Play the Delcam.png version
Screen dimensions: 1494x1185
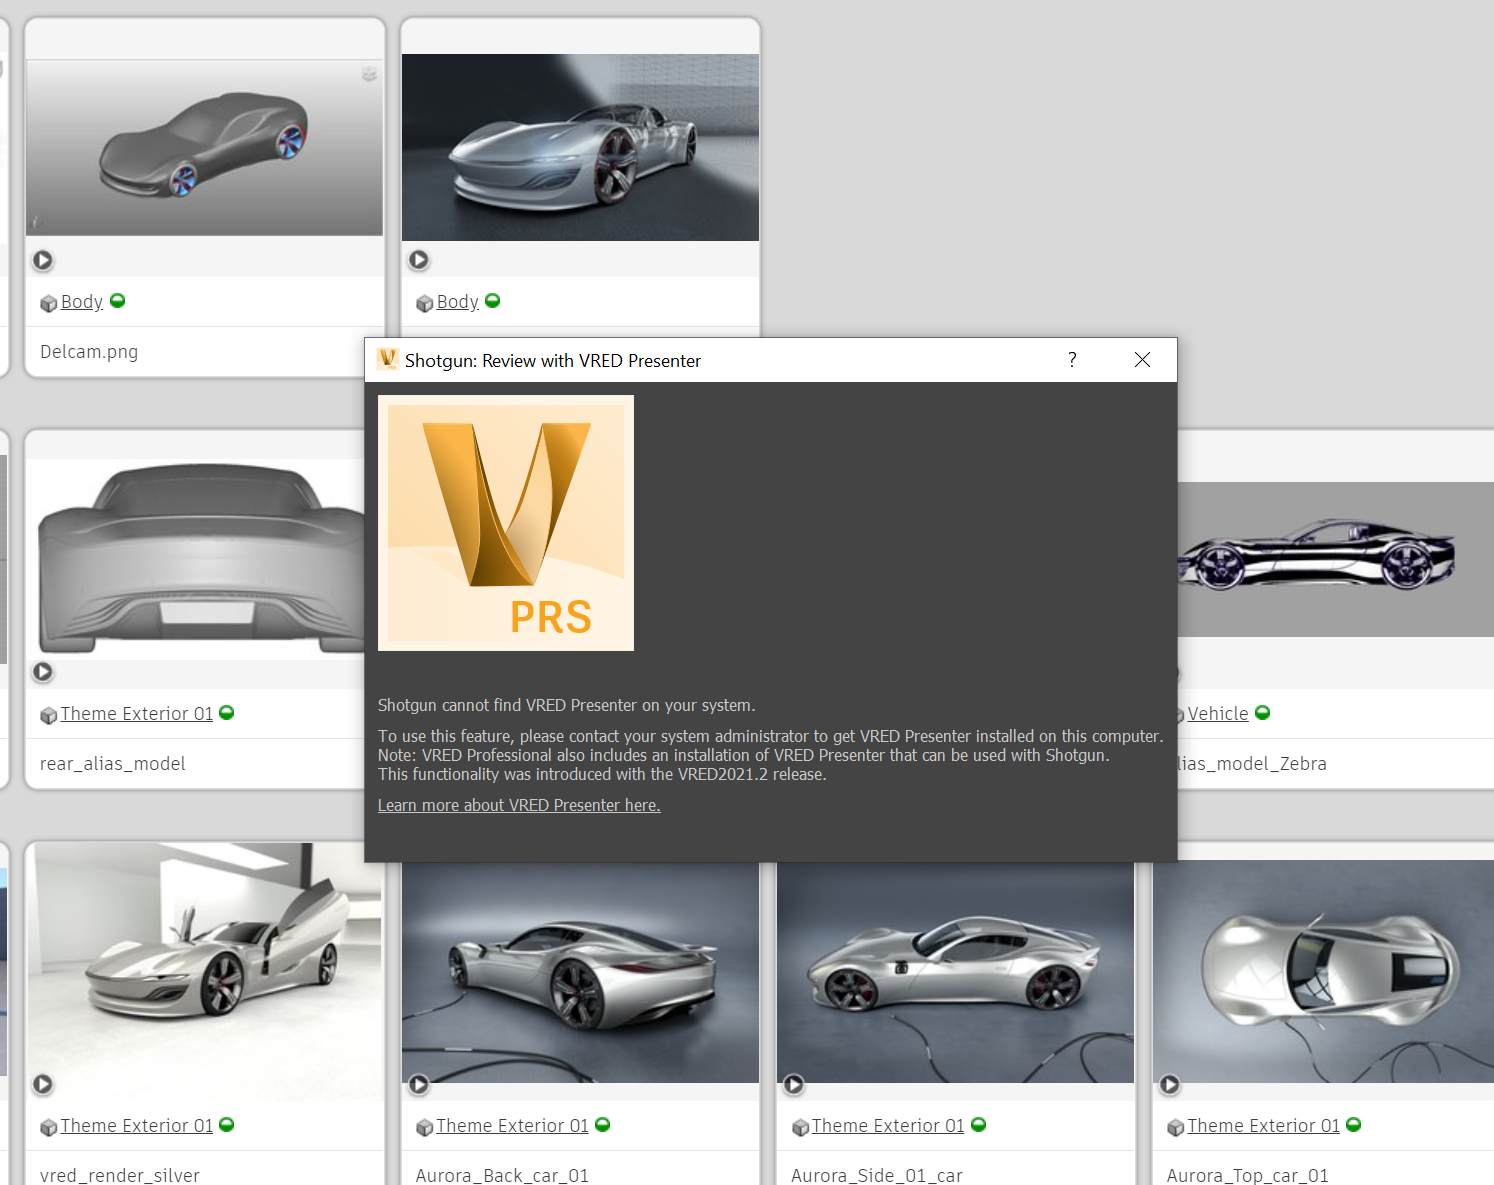click(43, 260)
